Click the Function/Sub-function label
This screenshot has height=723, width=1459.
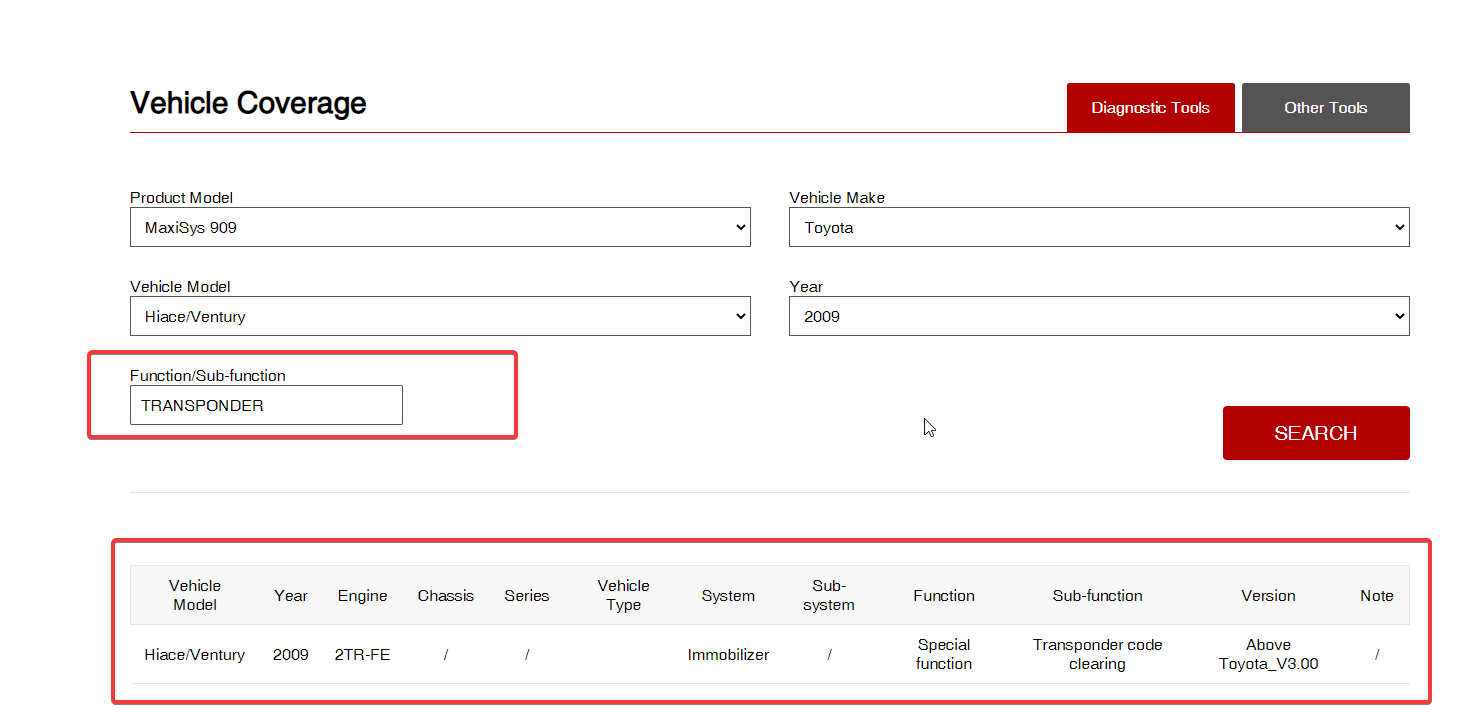point(208,376)
